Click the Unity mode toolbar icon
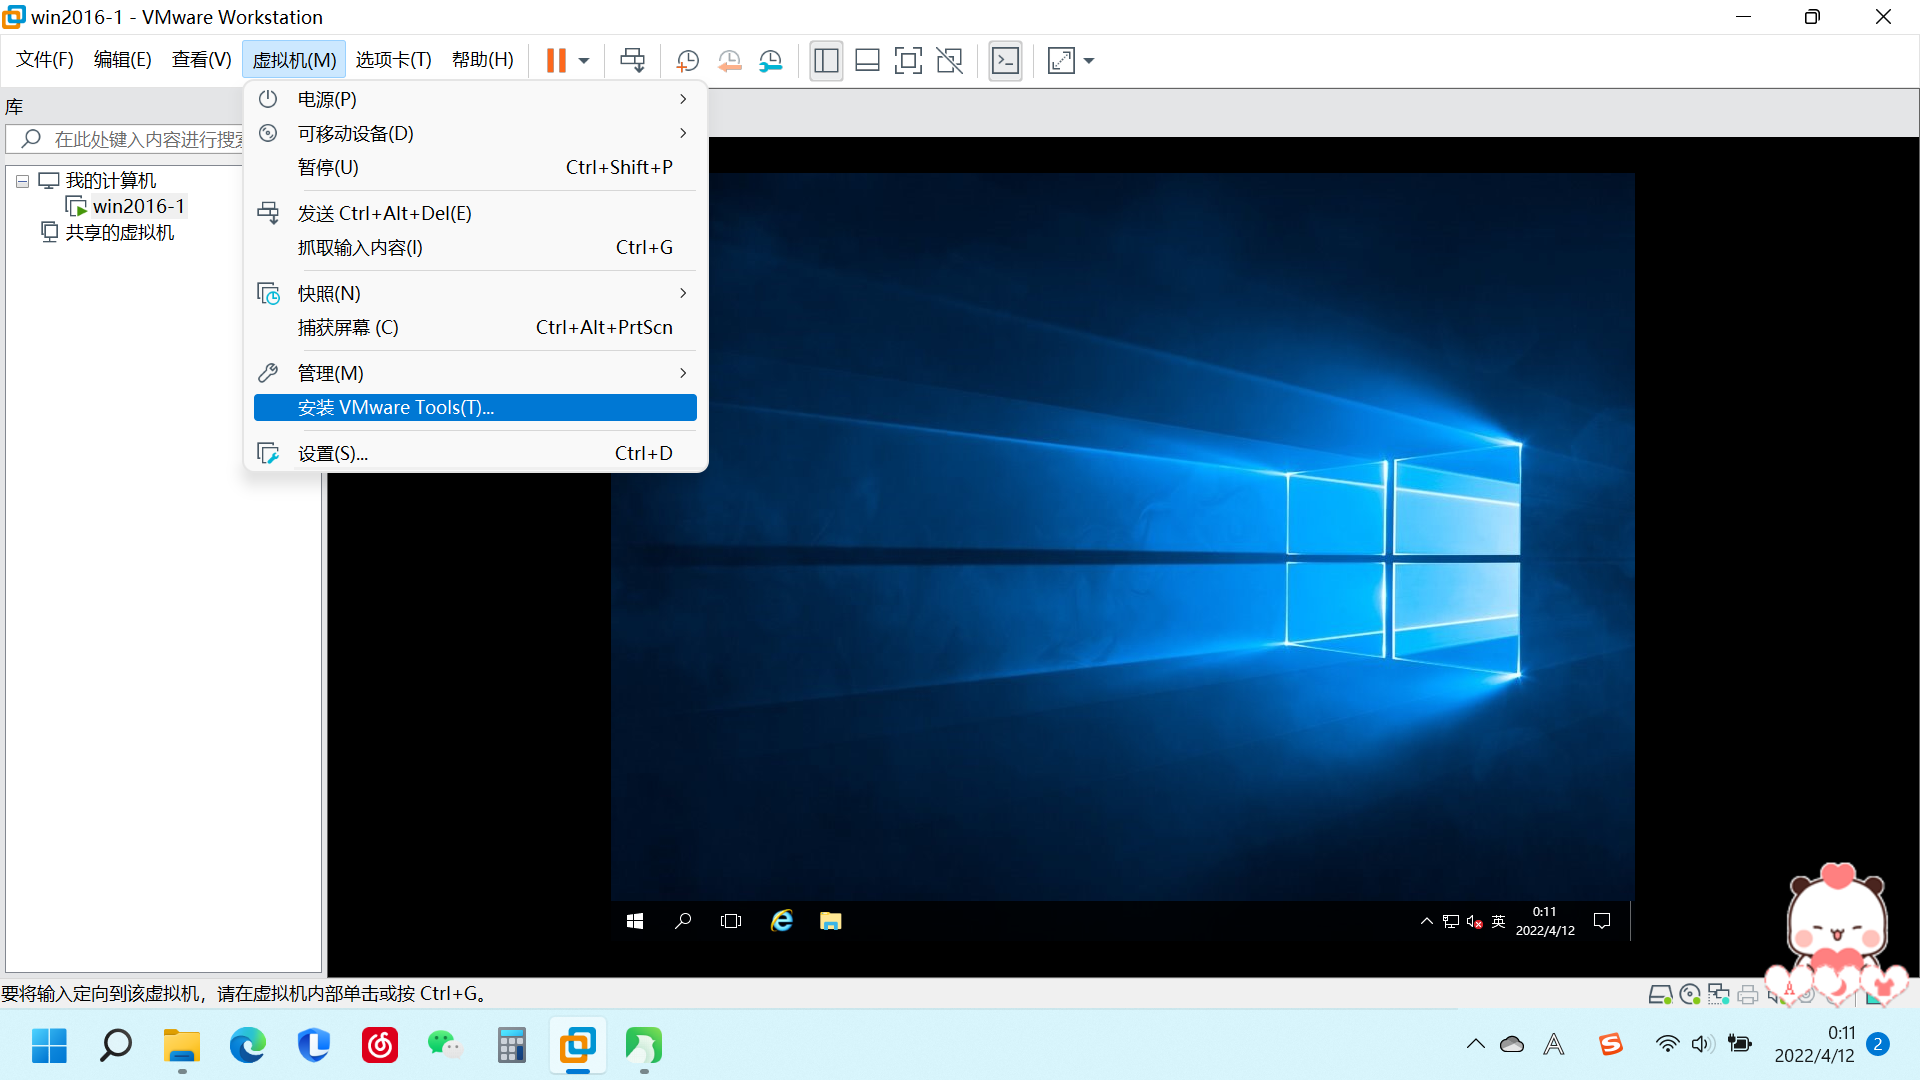 [949, 61]
